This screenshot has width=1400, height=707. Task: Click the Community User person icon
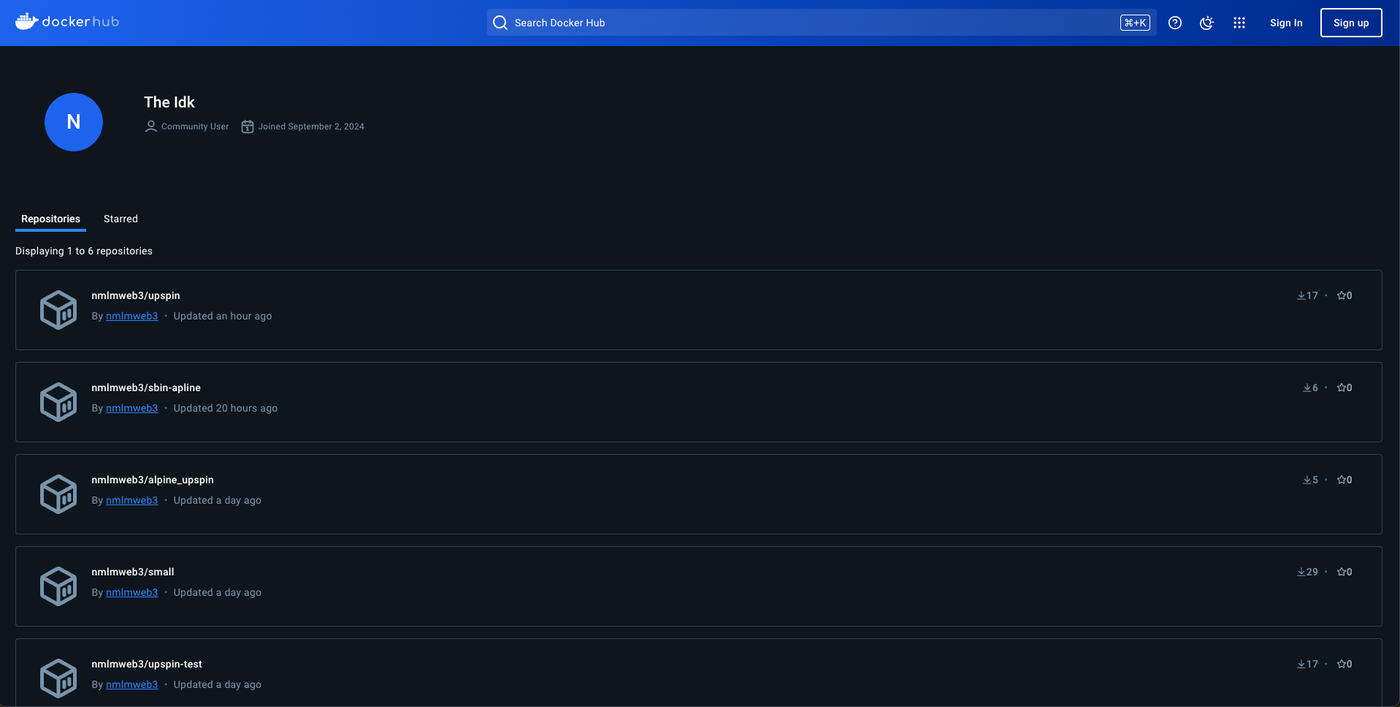[150, 126]
